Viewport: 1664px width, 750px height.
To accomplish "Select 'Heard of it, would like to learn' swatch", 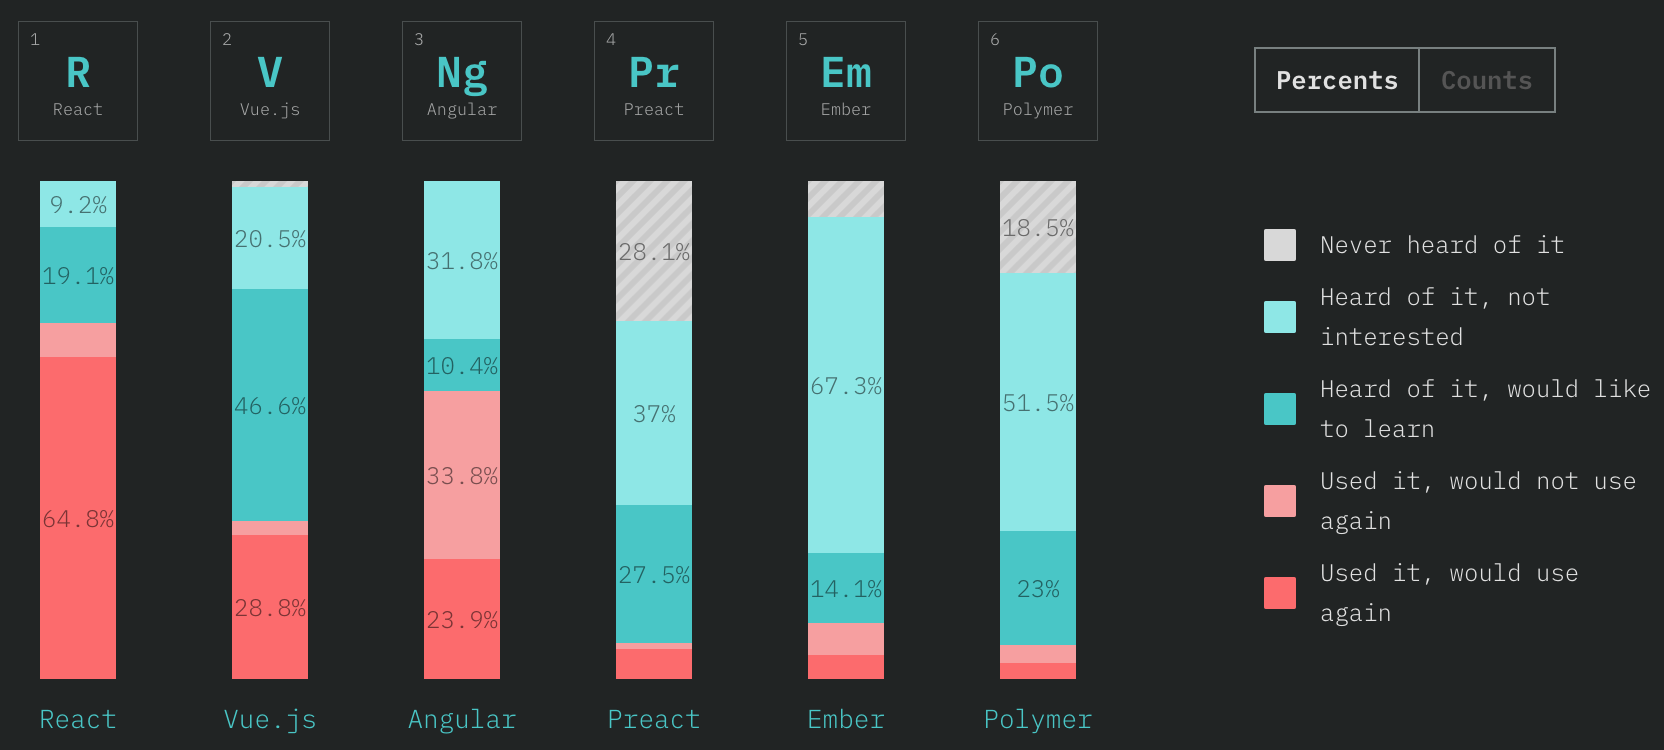I will [1280, 409].
